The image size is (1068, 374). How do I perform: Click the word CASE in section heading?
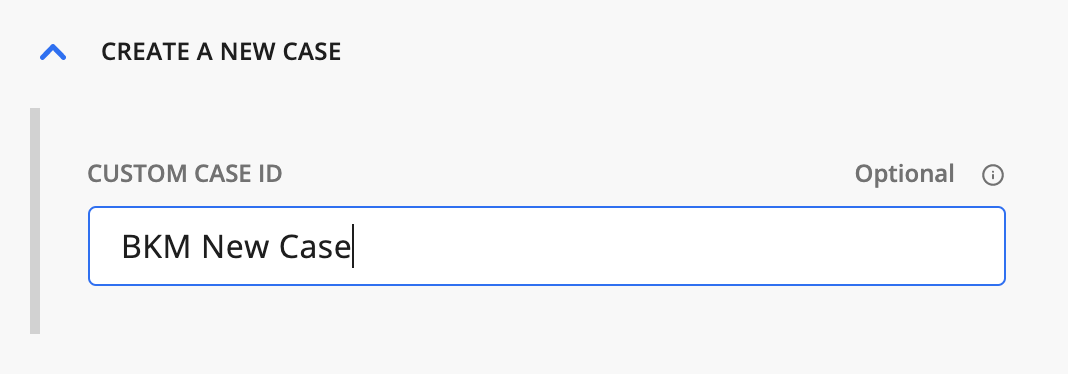coord(311,52)
